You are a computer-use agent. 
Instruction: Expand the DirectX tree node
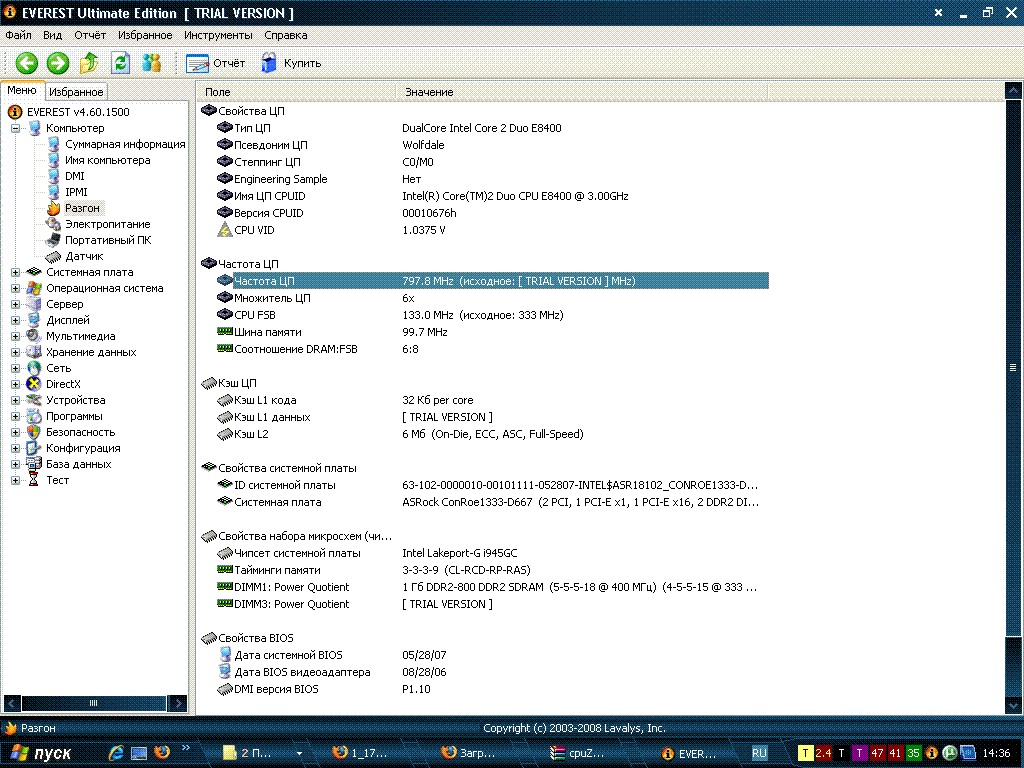[x=15, y=384]
